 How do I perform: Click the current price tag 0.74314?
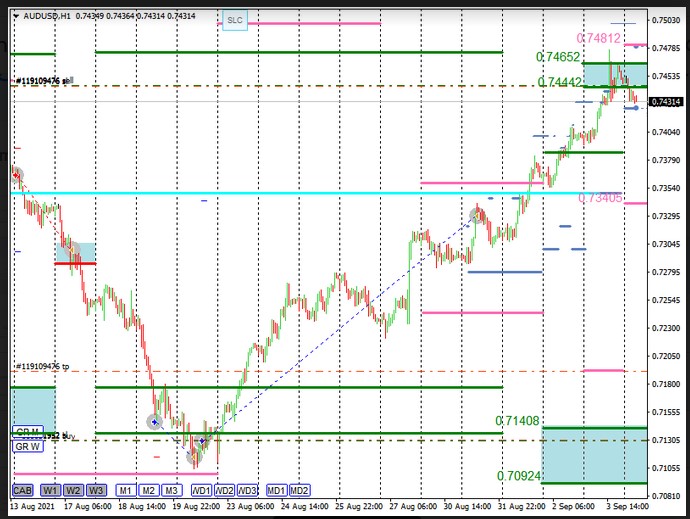pyautogui.click(x=666, y=102)
